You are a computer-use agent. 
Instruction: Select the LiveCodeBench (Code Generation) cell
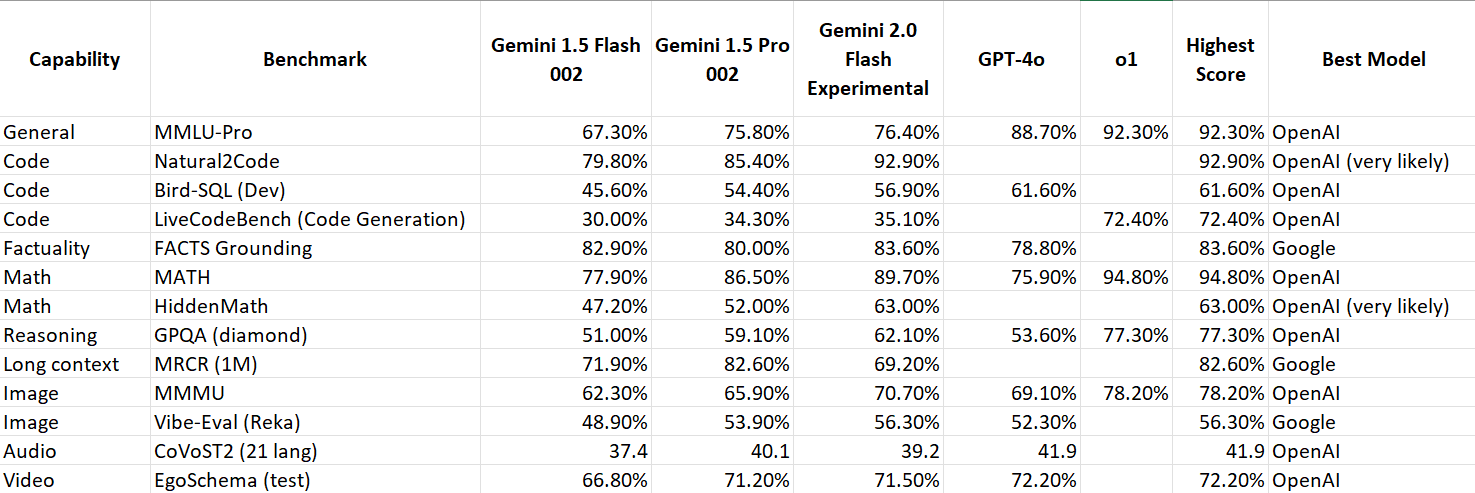pos(315,219)
